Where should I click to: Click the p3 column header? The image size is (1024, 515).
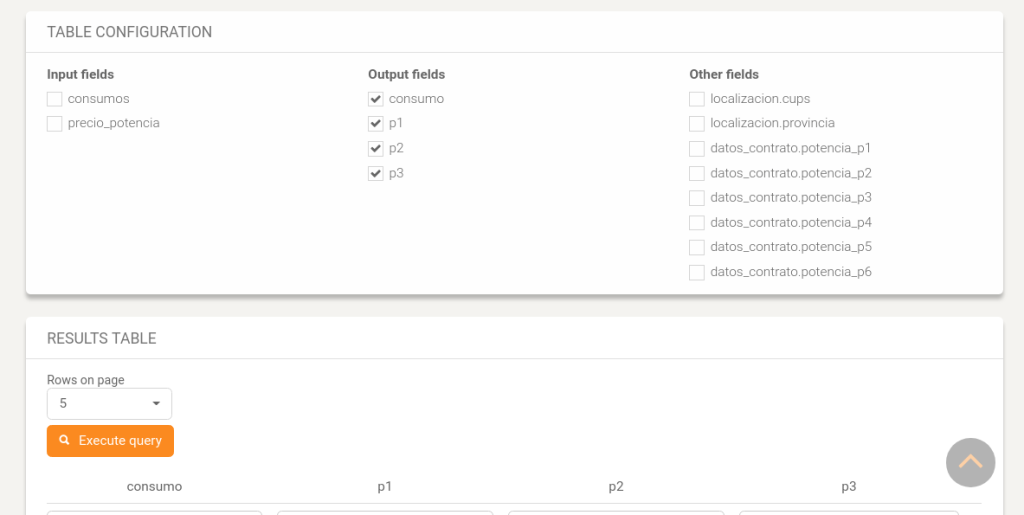click(848, 486)
